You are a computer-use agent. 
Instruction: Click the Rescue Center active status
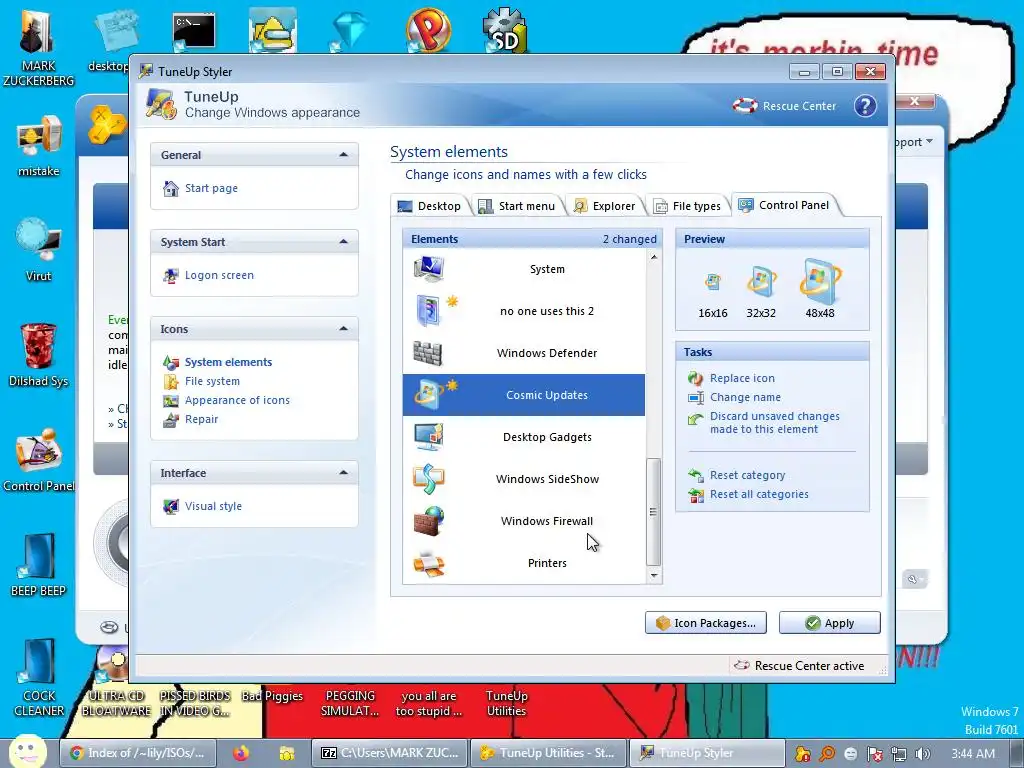click(x=799, y=665)
